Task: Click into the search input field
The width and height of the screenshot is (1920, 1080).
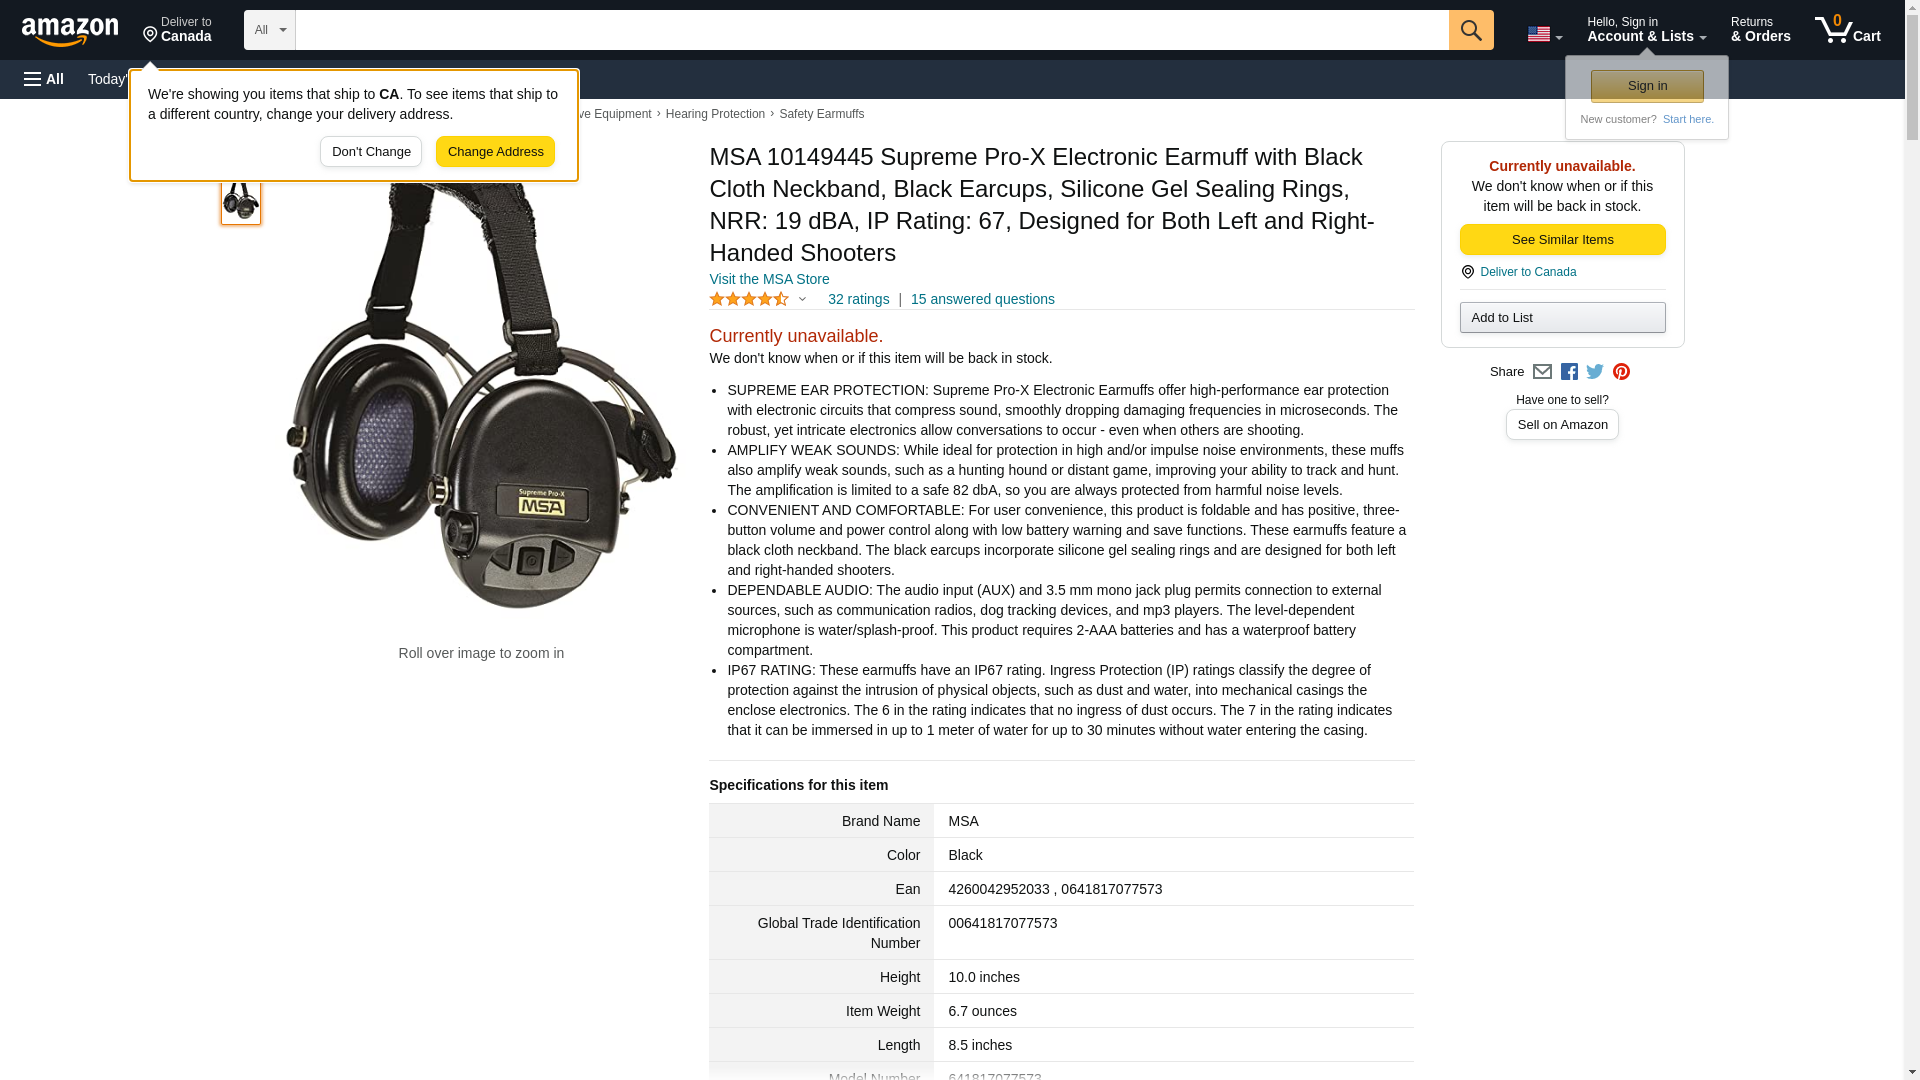Action: [x=872, y=30]
